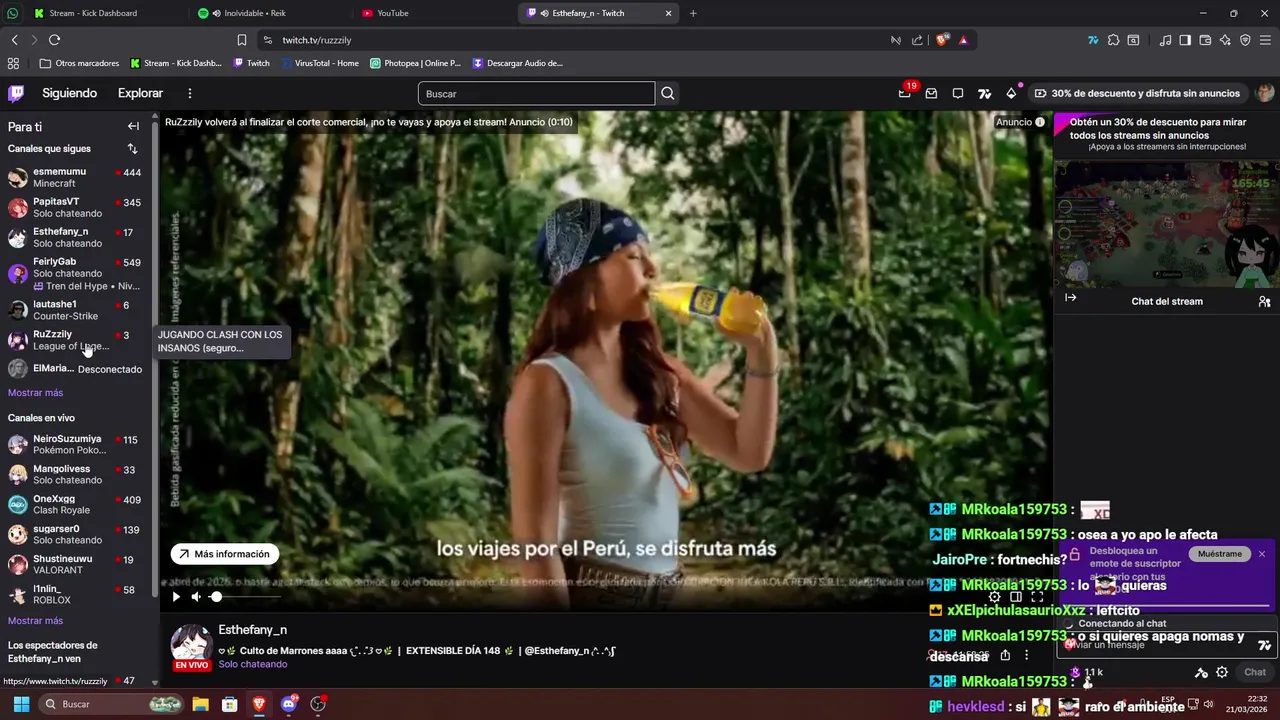Open stream options three-dot menu
The image size is (1280, 720).
click(x=1026, y=655)
